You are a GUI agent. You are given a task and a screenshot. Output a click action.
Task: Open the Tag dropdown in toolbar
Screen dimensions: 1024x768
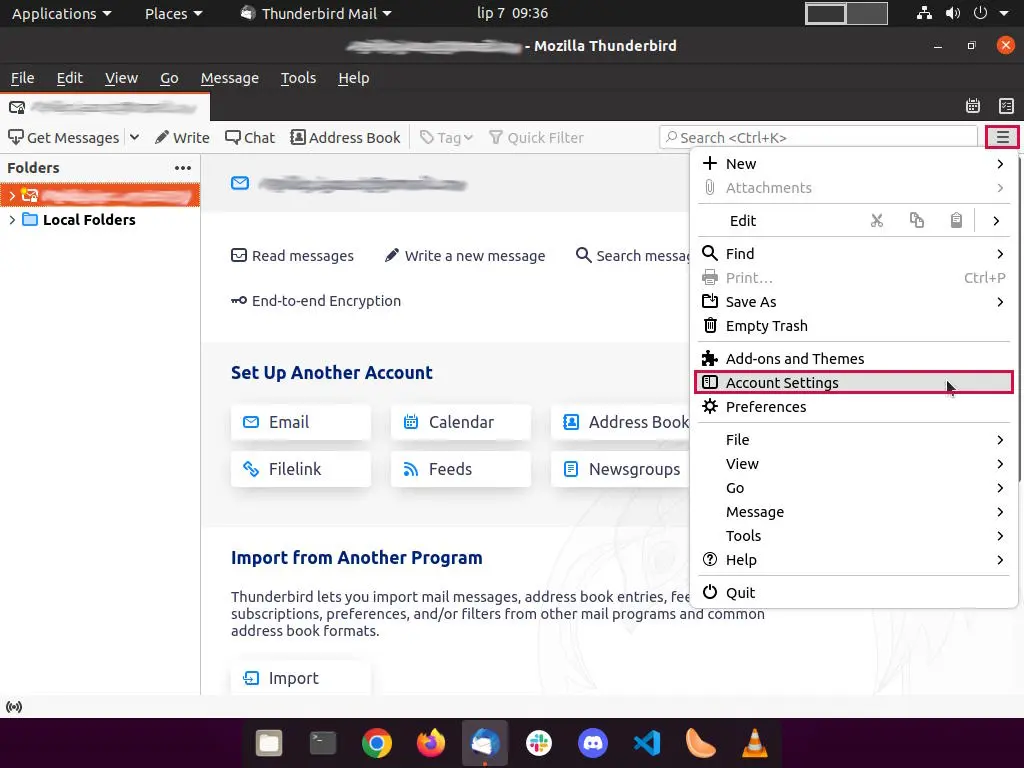(446, 138)
